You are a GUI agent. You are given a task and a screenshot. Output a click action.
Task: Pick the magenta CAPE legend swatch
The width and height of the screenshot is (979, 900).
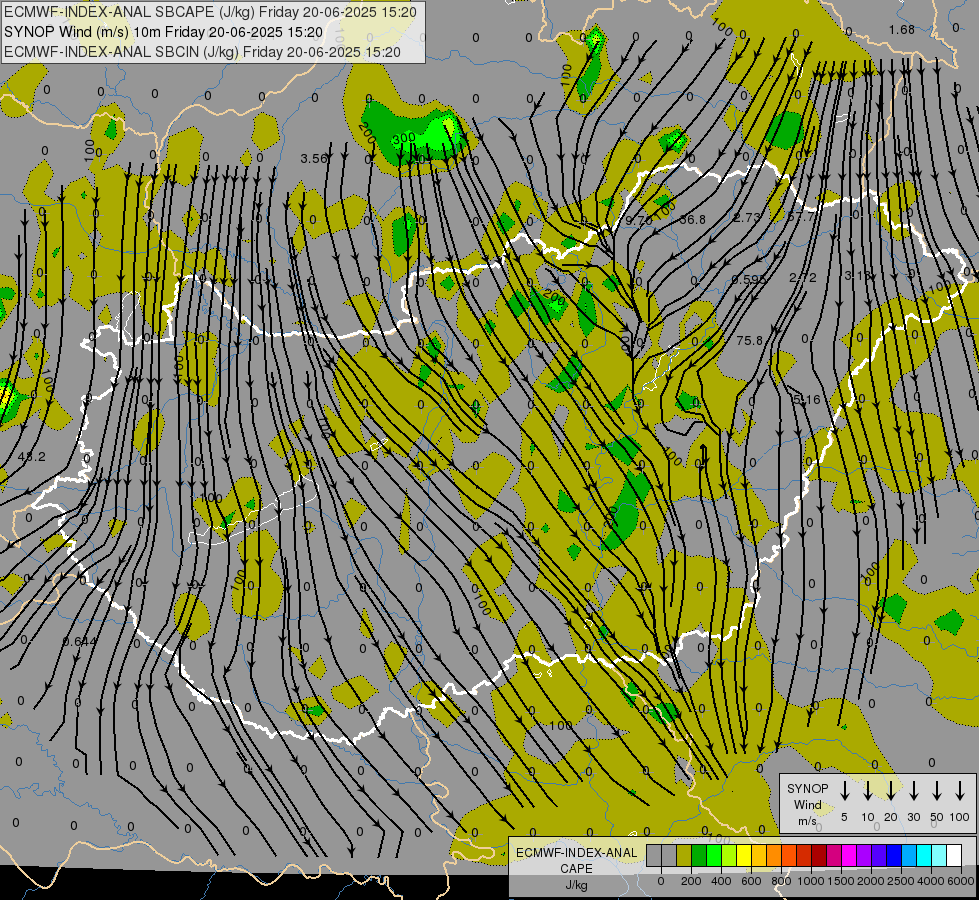pyautogui.click(x=849, y=855)
